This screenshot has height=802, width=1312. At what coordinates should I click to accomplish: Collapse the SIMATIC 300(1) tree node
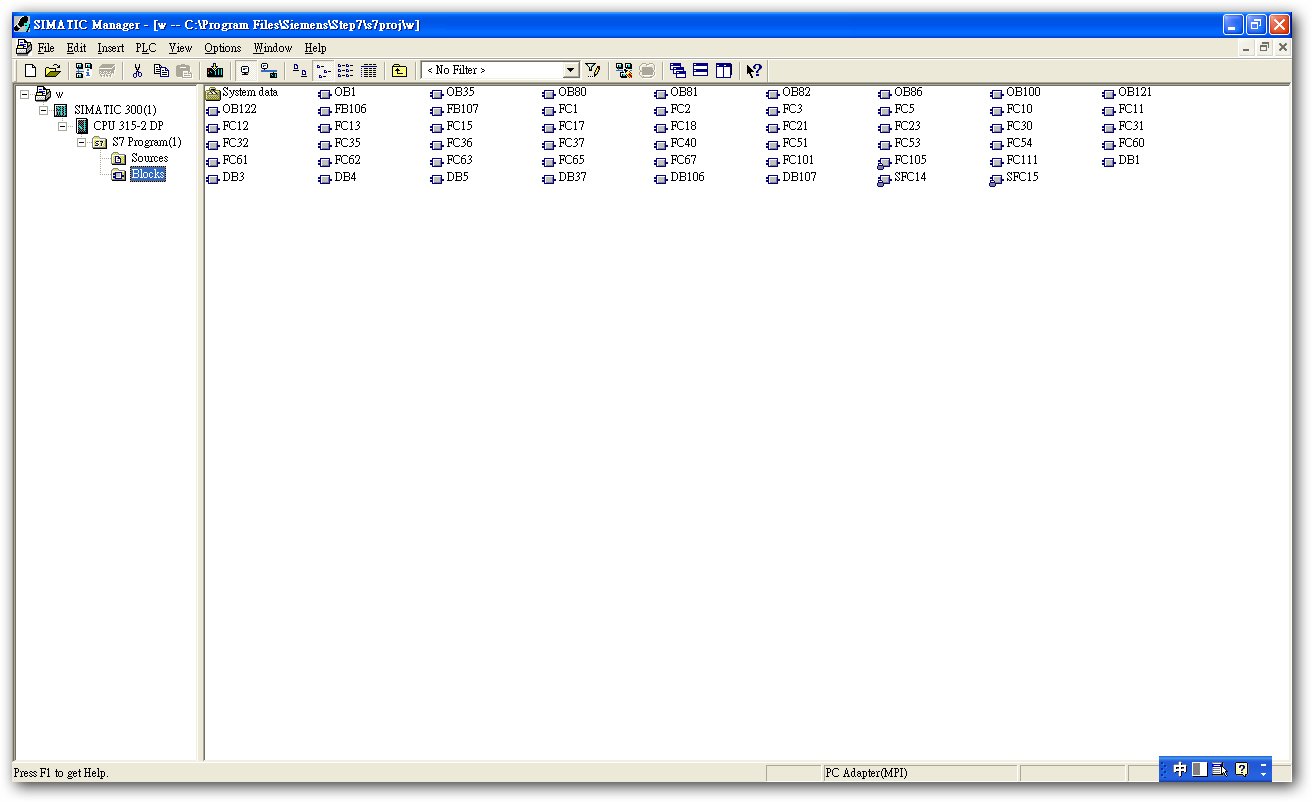44,110
